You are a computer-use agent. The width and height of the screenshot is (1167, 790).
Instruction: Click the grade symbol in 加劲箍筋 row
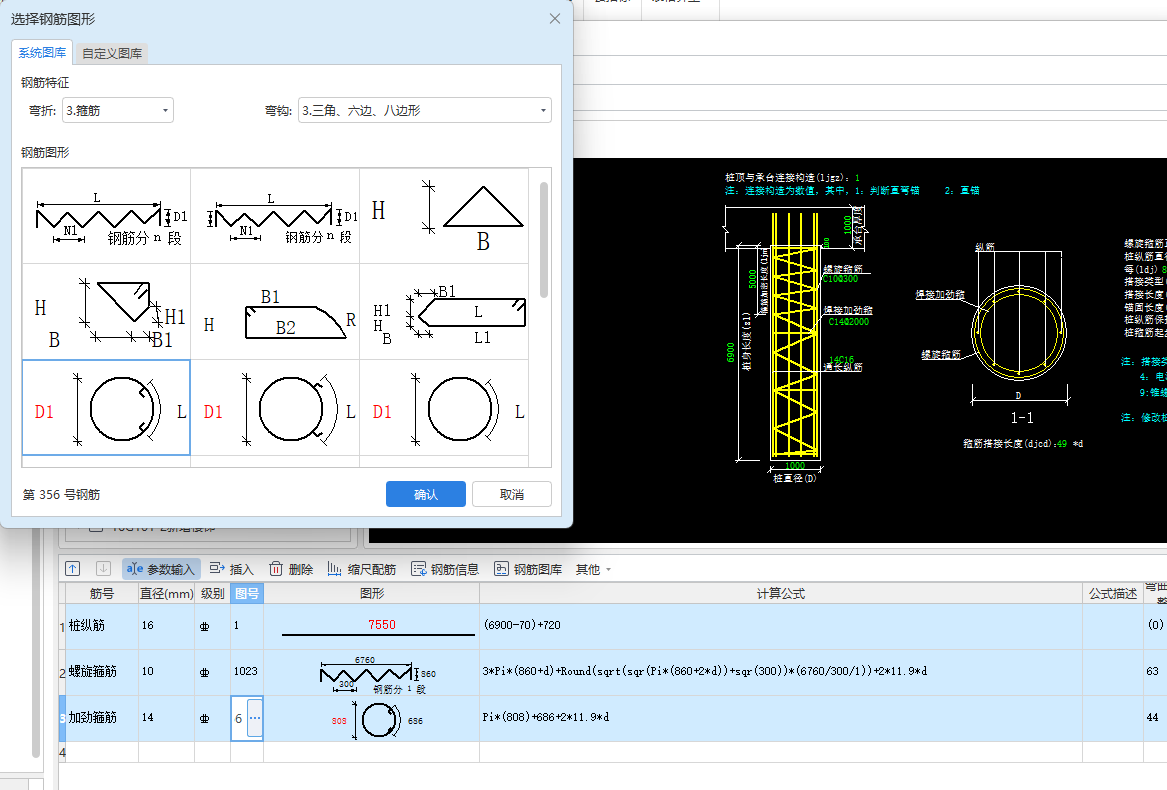point(205,719)
